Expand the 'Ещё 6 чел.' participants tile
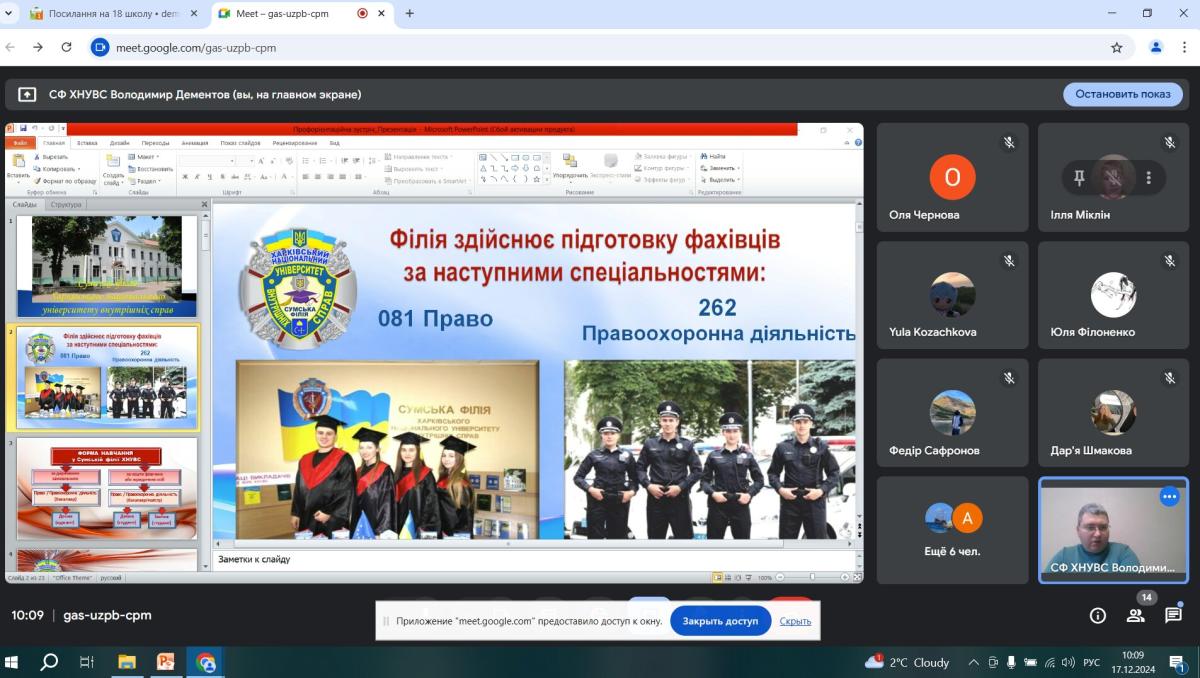 [952, 530]
